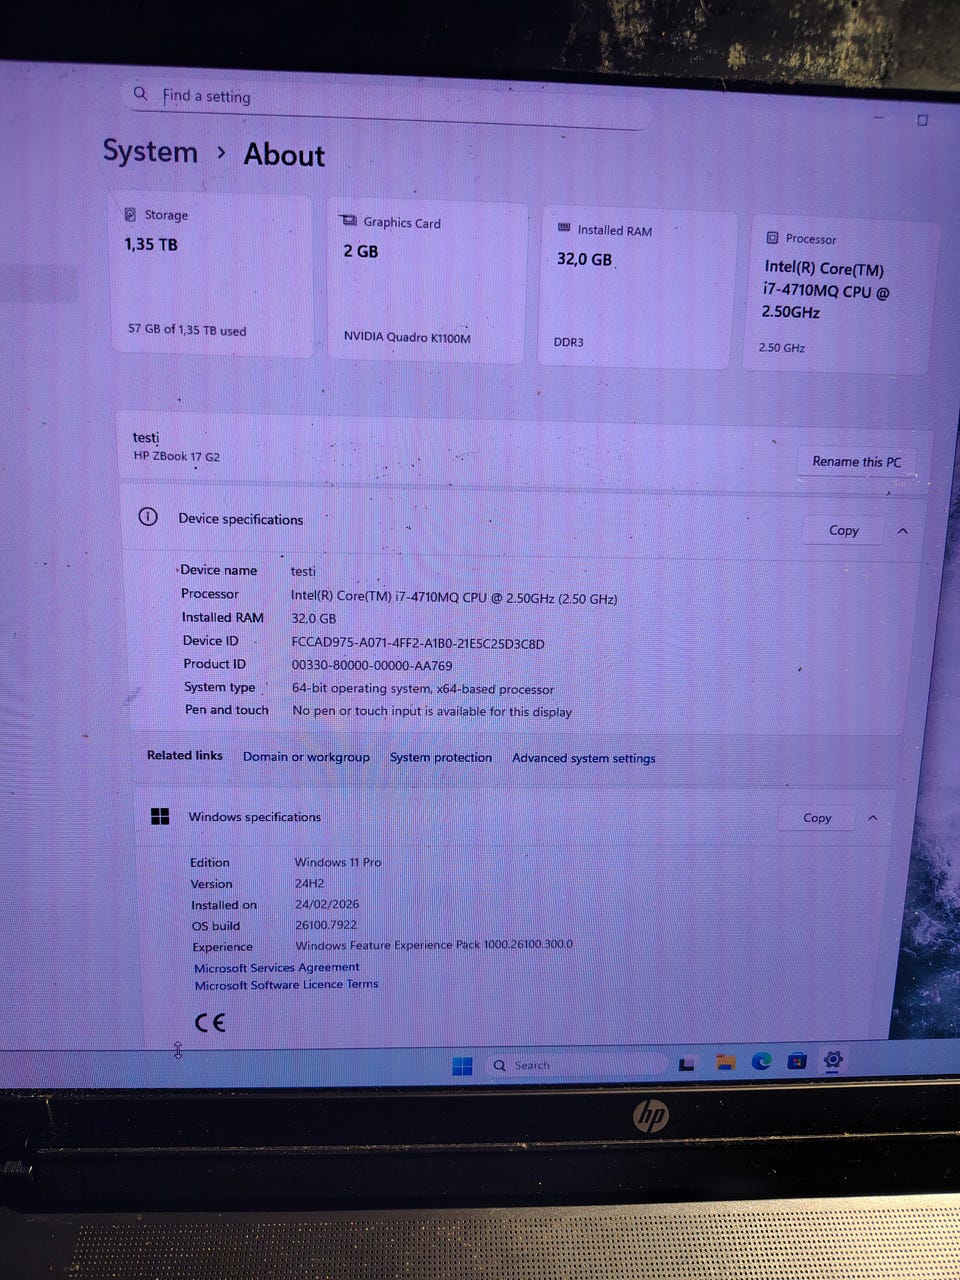Open Domain or workgroup link

tap(306, 757)
